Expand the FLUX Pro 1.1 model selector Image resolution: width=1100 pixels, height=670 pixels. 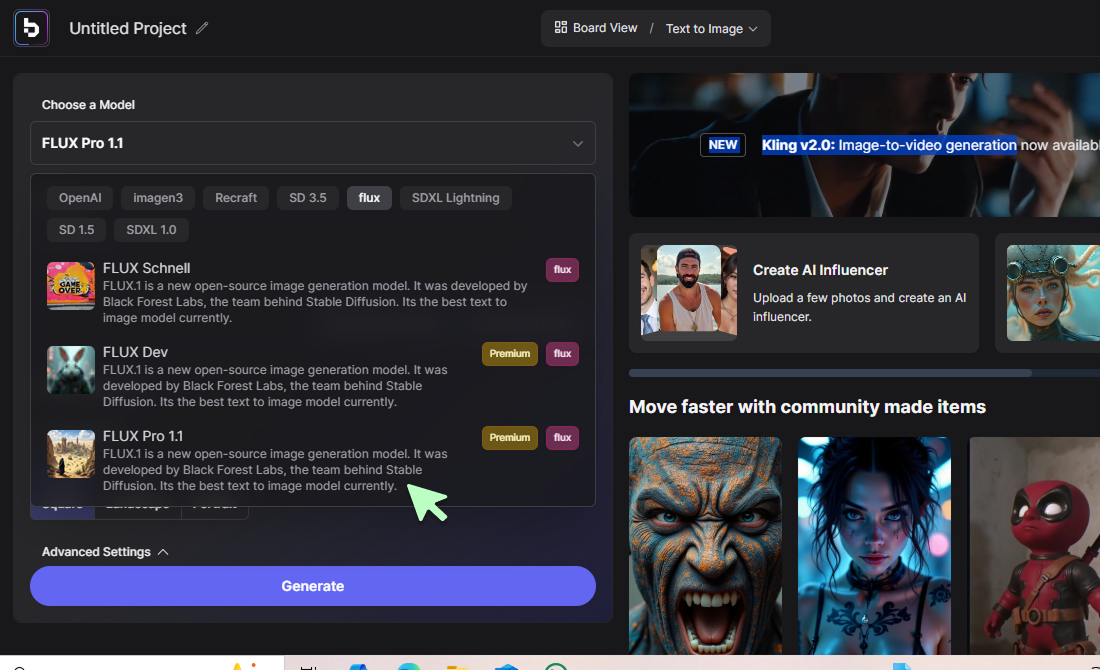coord(313,143)
